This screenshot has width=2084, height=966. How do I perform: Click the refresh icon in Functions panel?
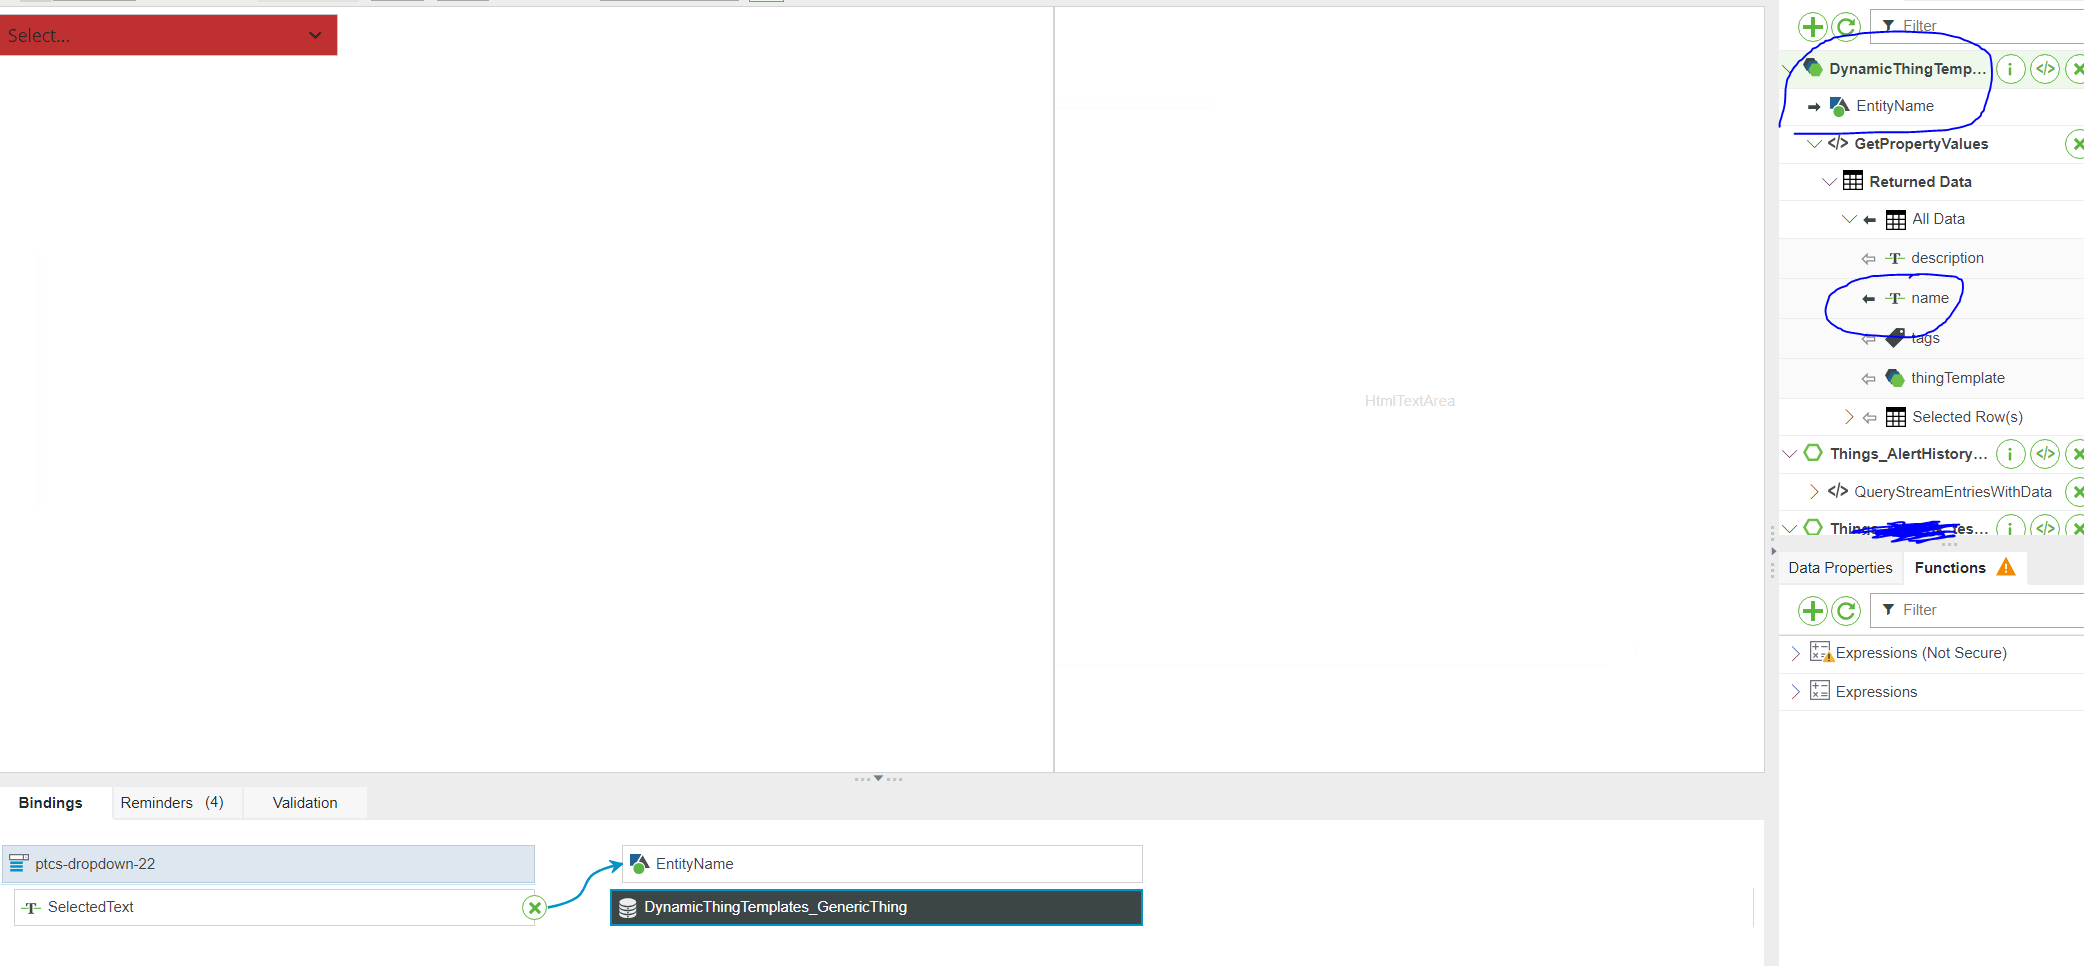tap(1846, 610)
